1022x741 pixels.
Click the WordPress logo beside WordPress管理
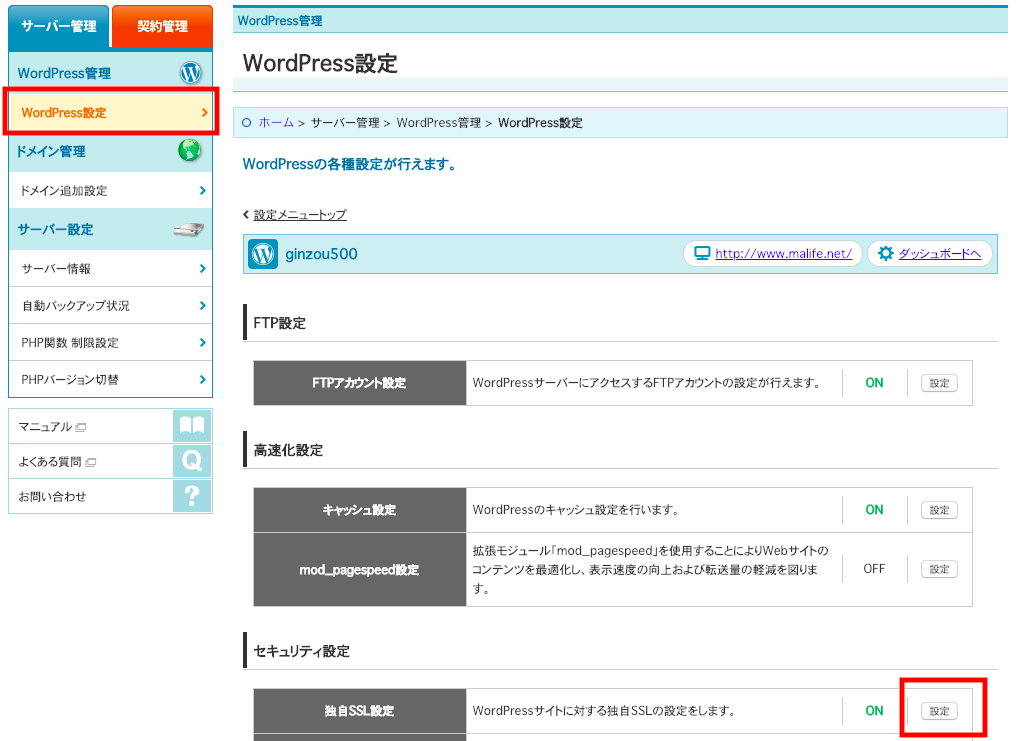coord(190,72)
